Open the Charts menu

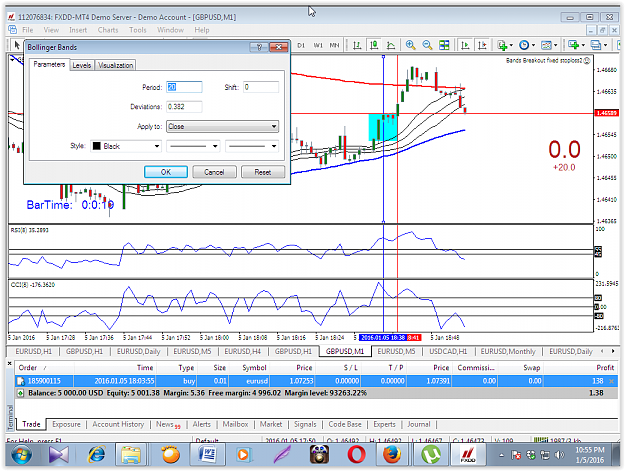coord(108,30)
